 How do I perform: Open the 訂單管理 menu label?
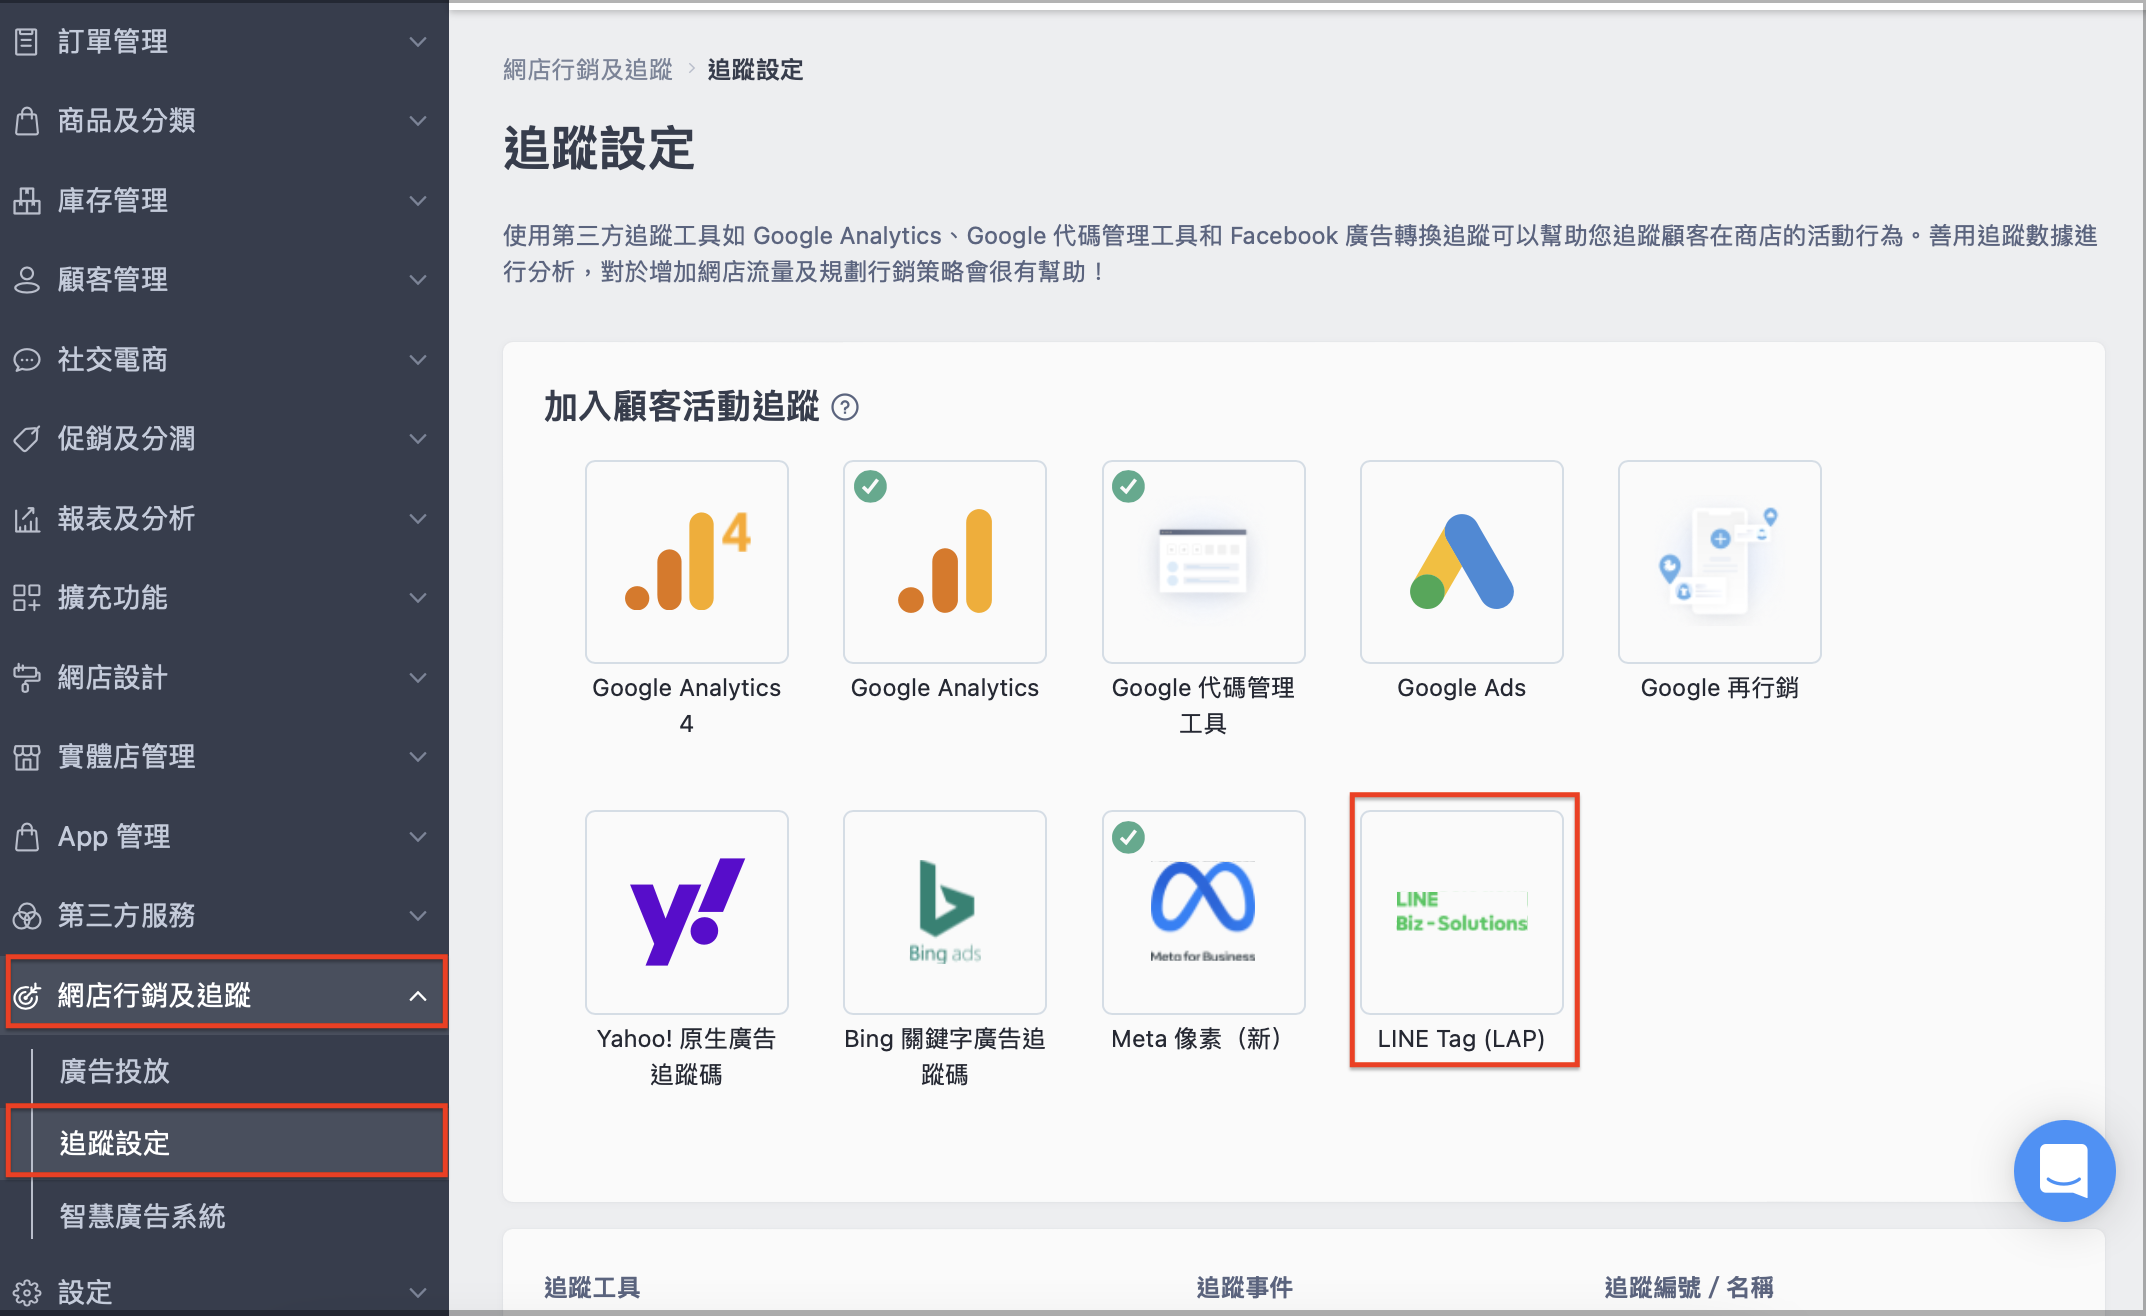(113, 42)
